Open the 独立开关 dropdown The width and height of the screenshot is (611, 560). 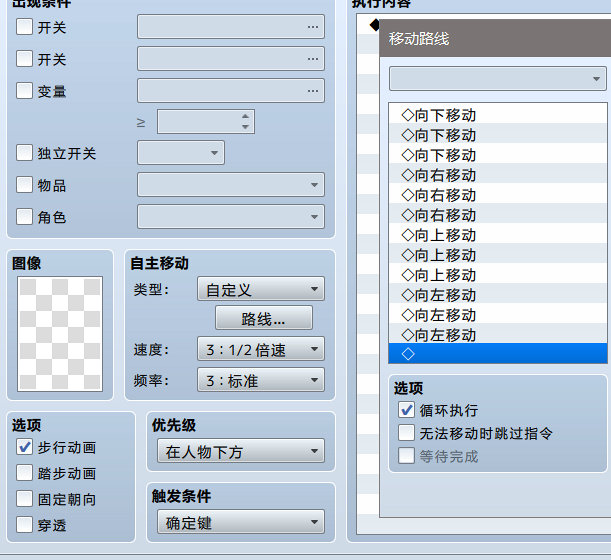click(x=181, y=153)
